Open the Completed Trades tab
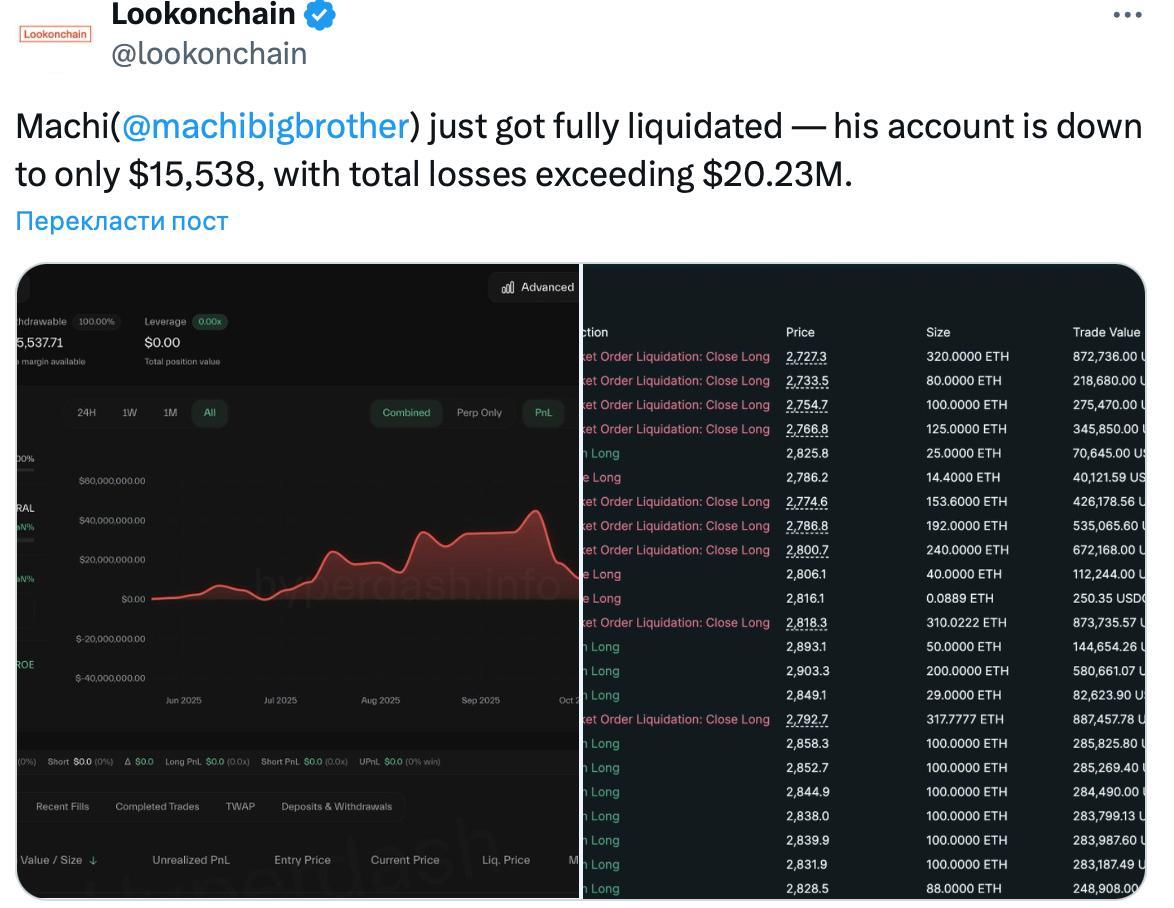This screenshot has width=1174, height=908. 157,807
